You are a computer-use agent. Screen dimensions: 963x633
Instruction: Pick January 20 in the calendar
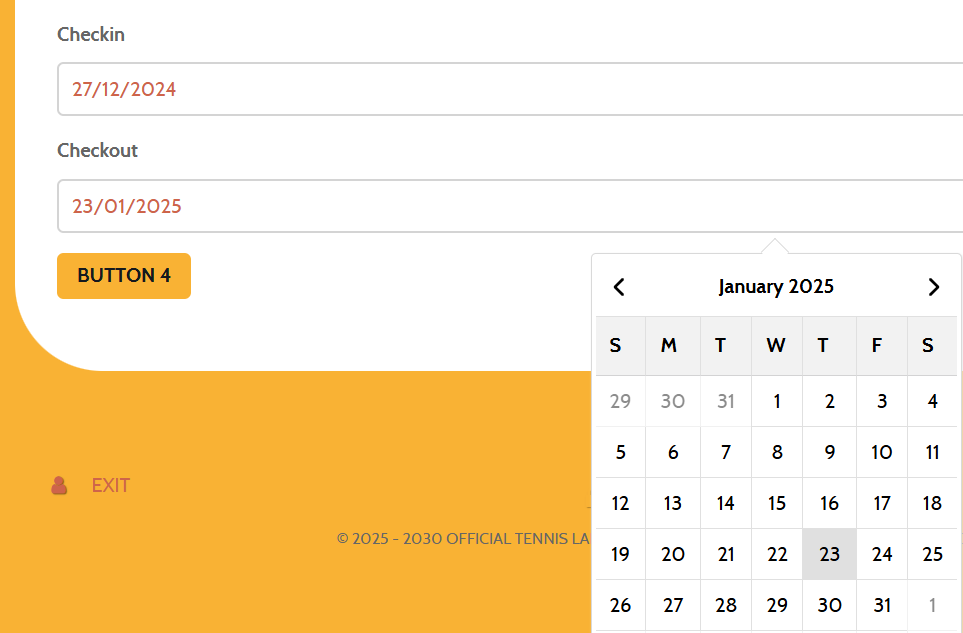[x=673, y=554]
